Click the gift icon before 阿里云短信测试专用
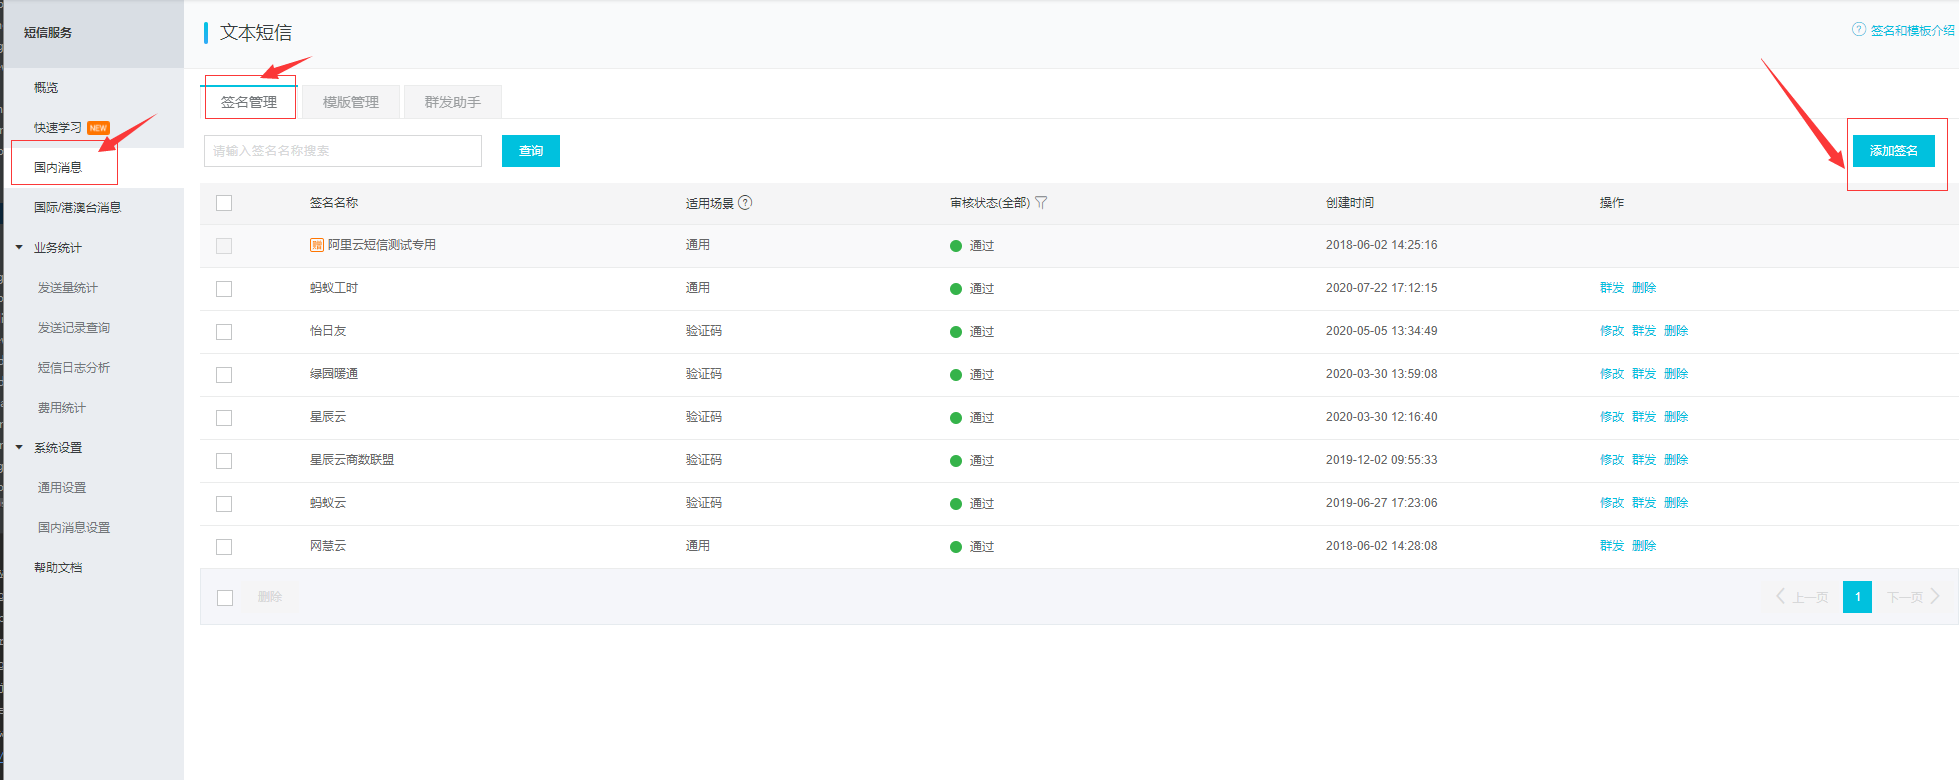 tap(317, 245)
